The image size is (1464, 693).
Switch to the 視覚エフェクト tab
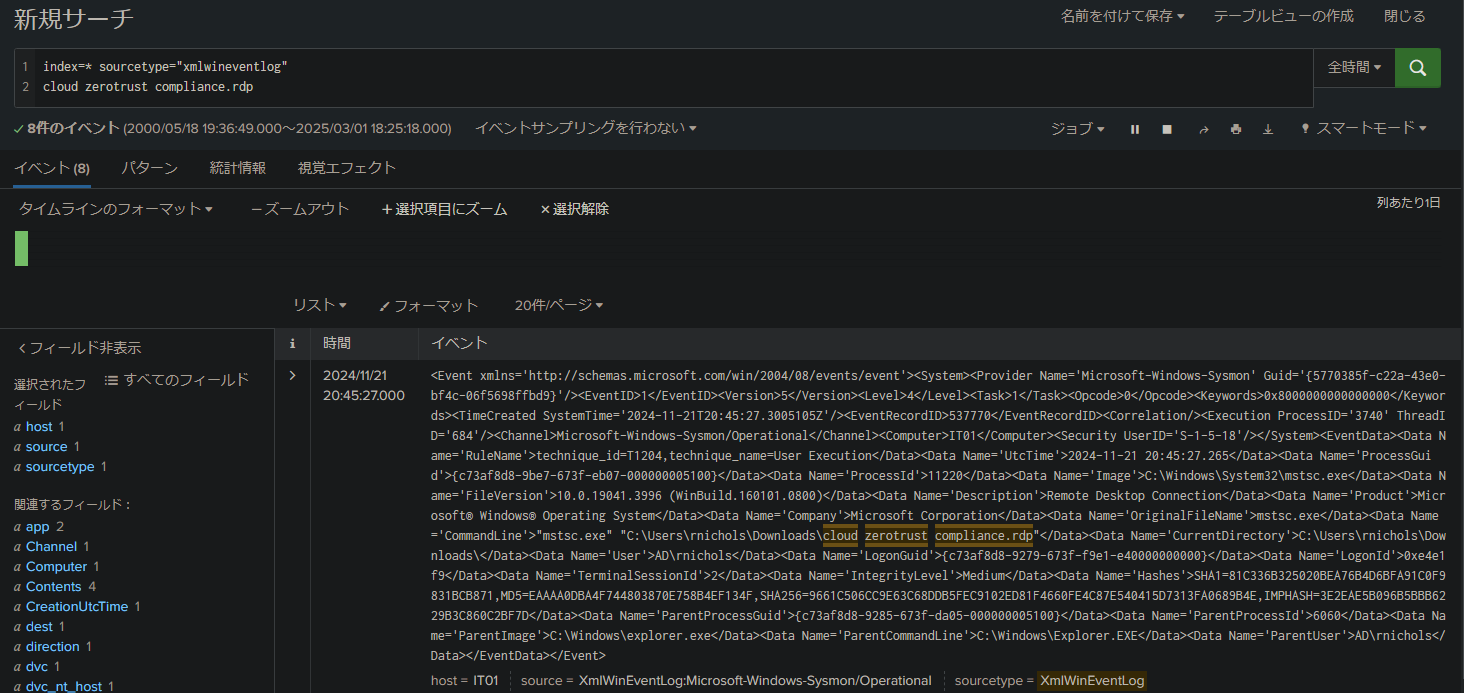tap(347, 168)
